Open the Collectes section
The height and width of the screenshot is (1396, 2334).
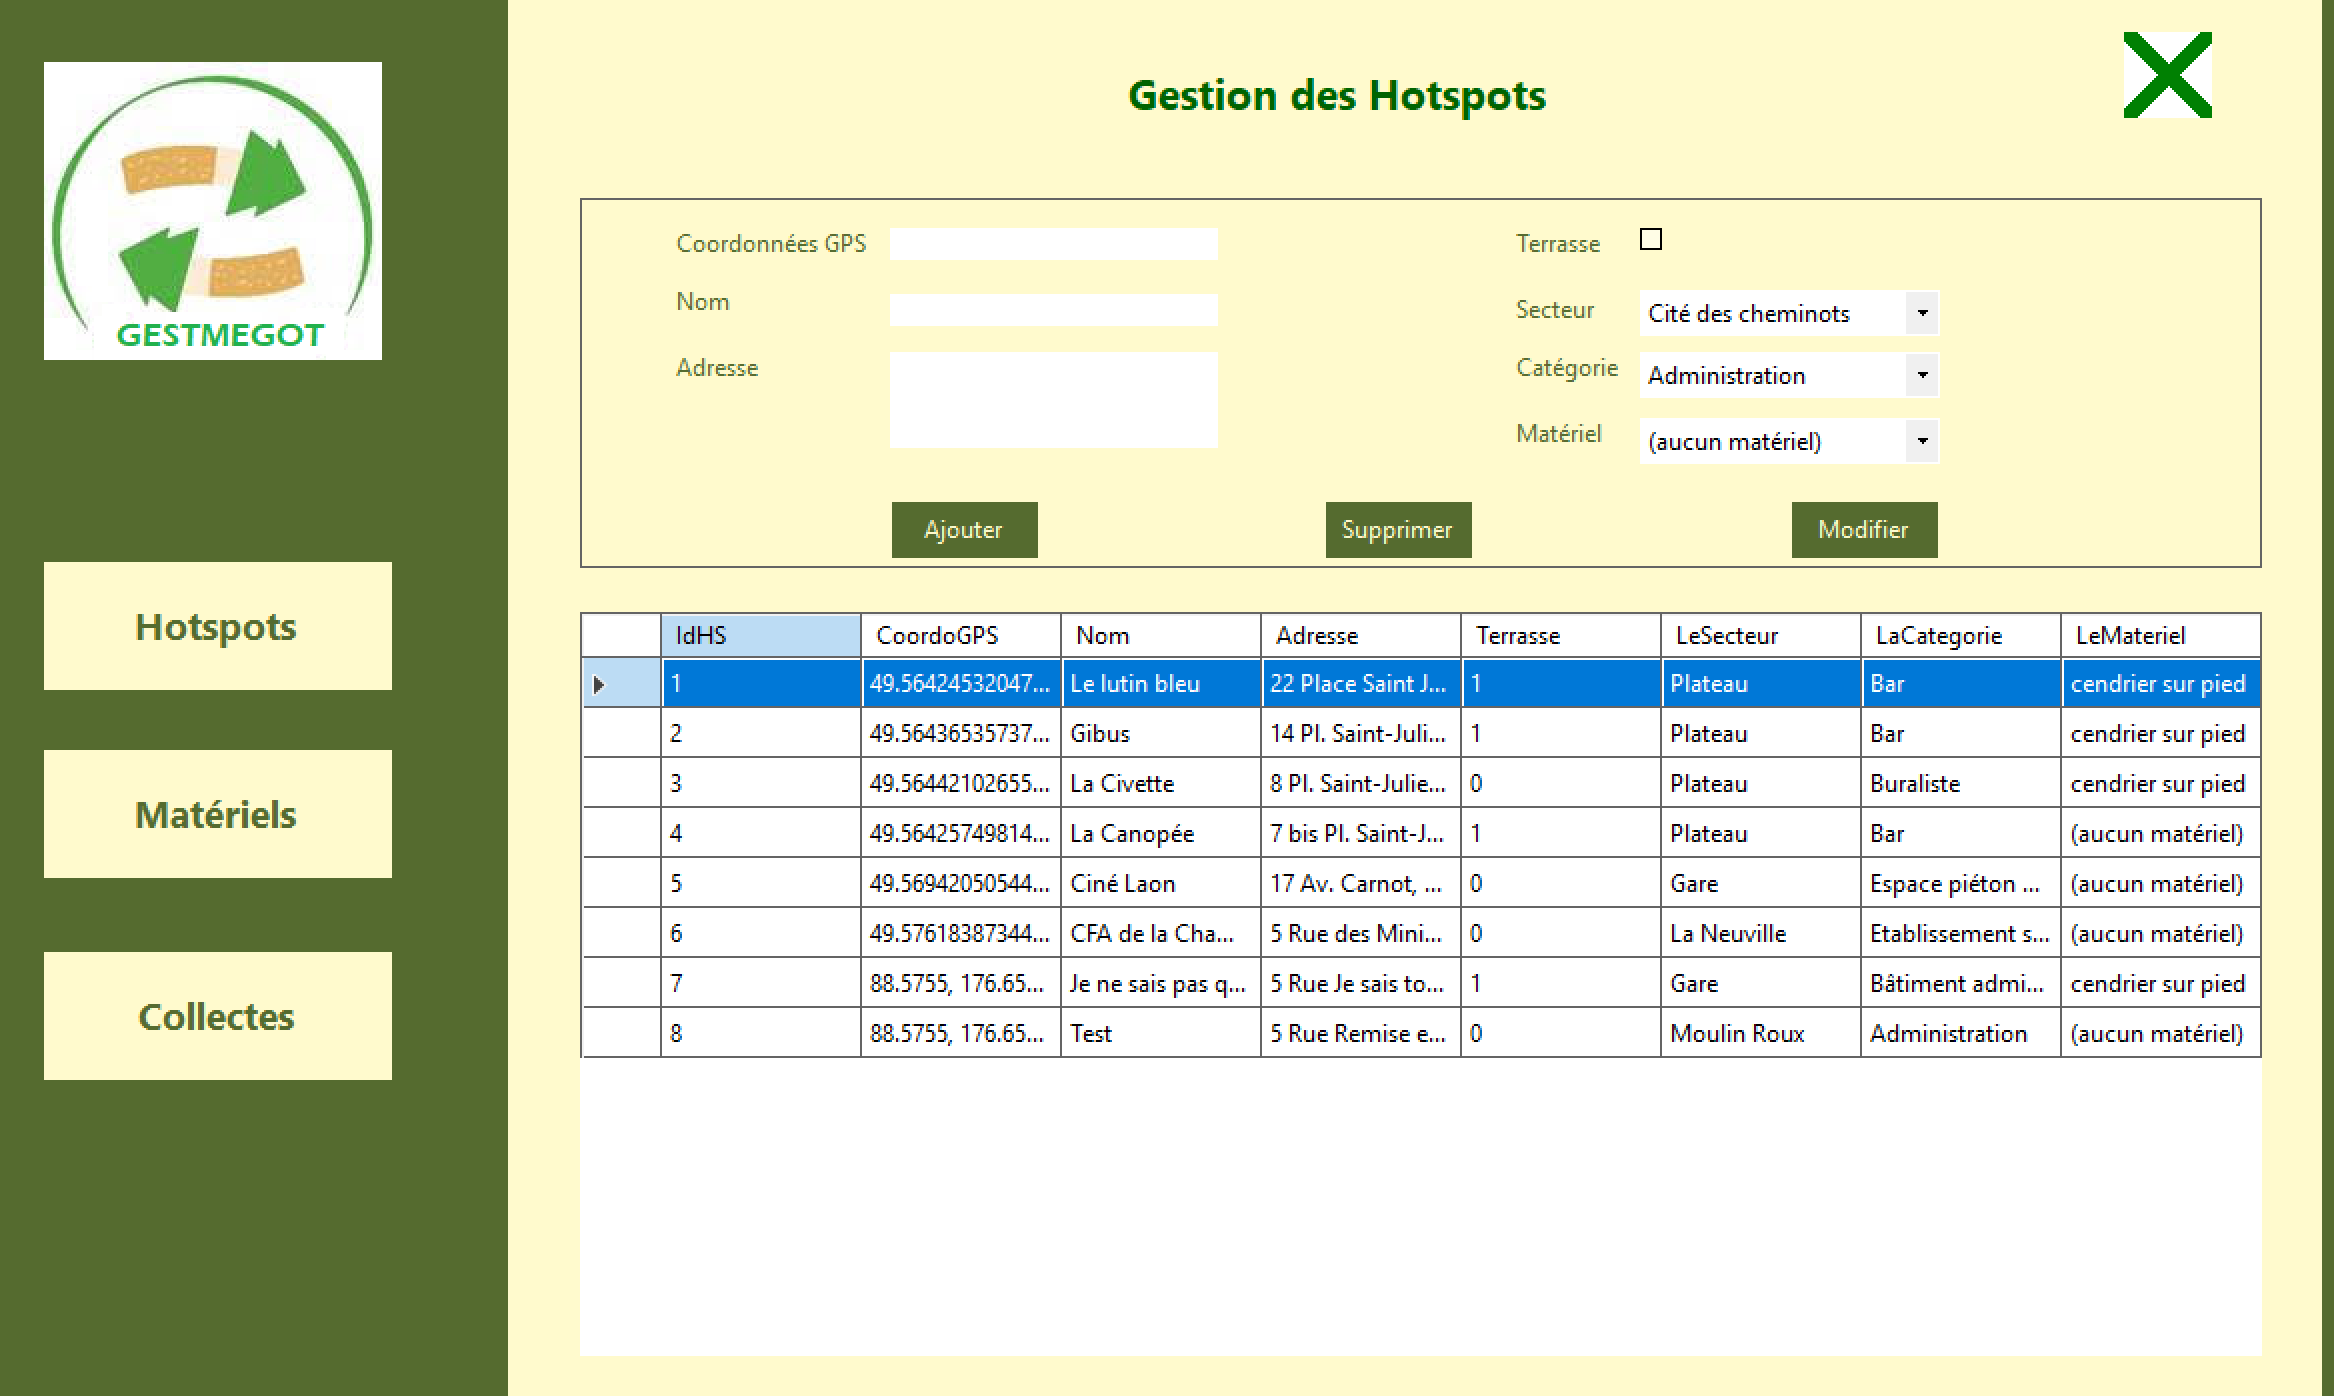click(x=215, y=1017)
